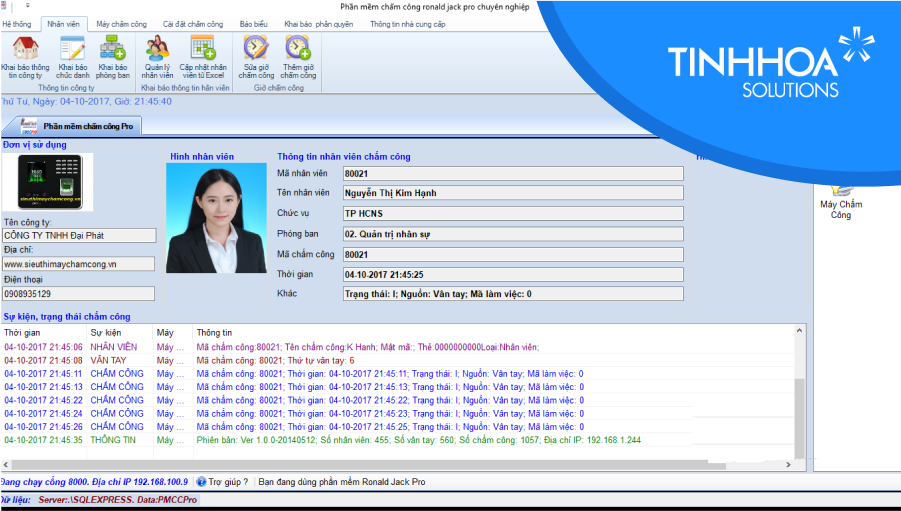This screenshot has height=511, width=901.
Task: Click the Thông tin column header
Action: 214,333
